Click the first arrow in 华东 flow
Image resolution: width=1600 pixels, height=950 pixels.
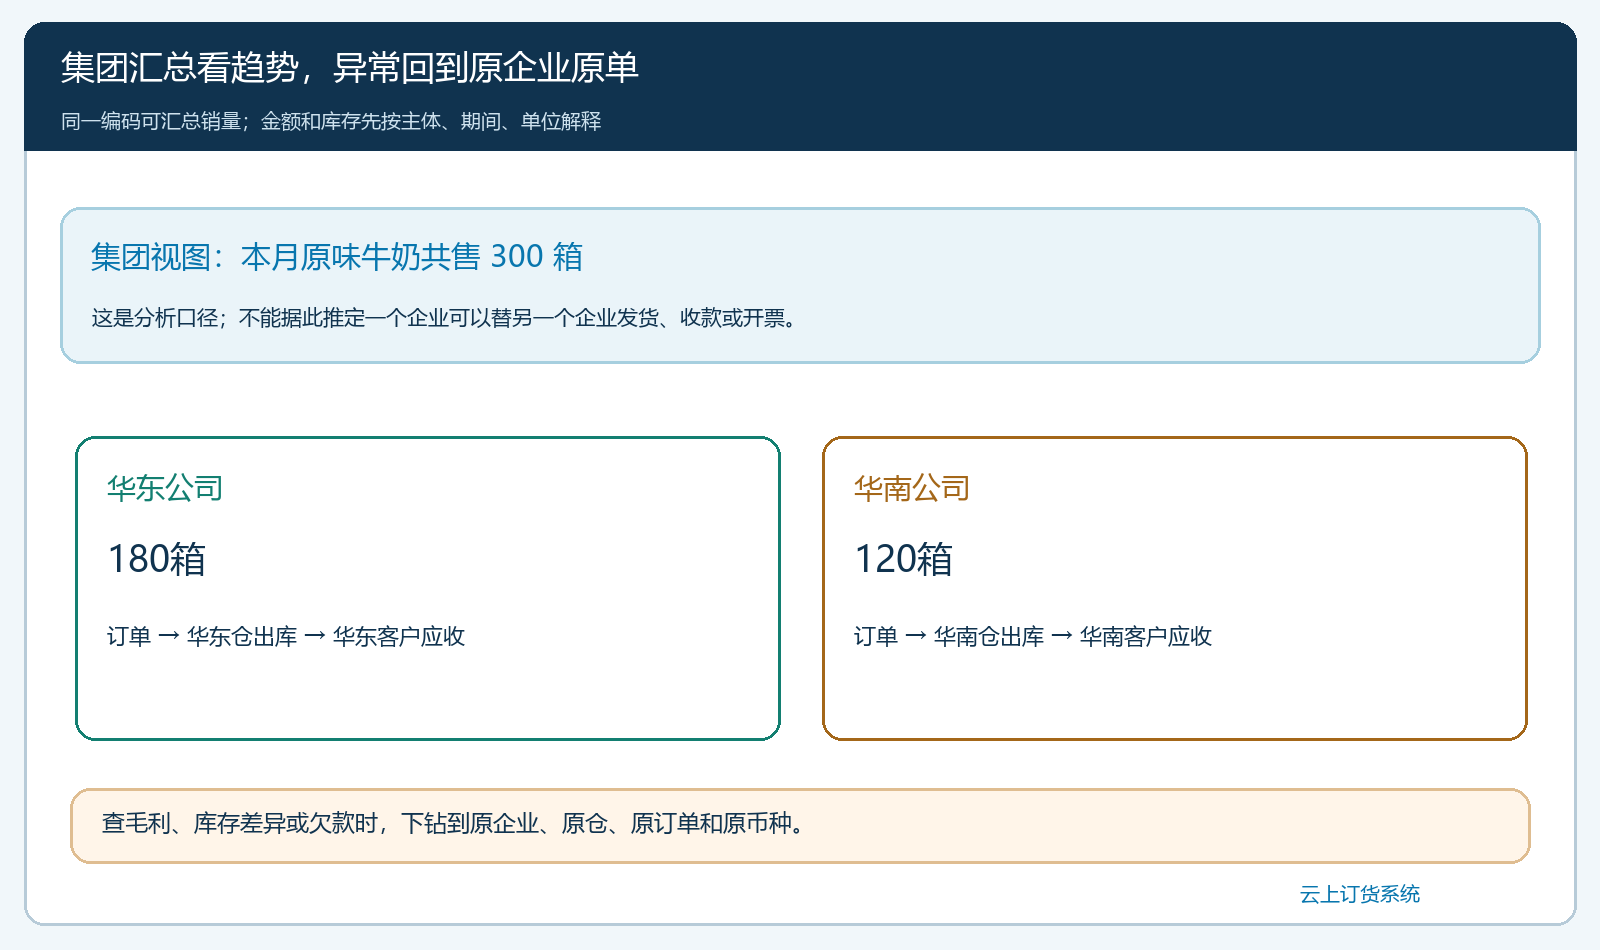click(169, 636)
